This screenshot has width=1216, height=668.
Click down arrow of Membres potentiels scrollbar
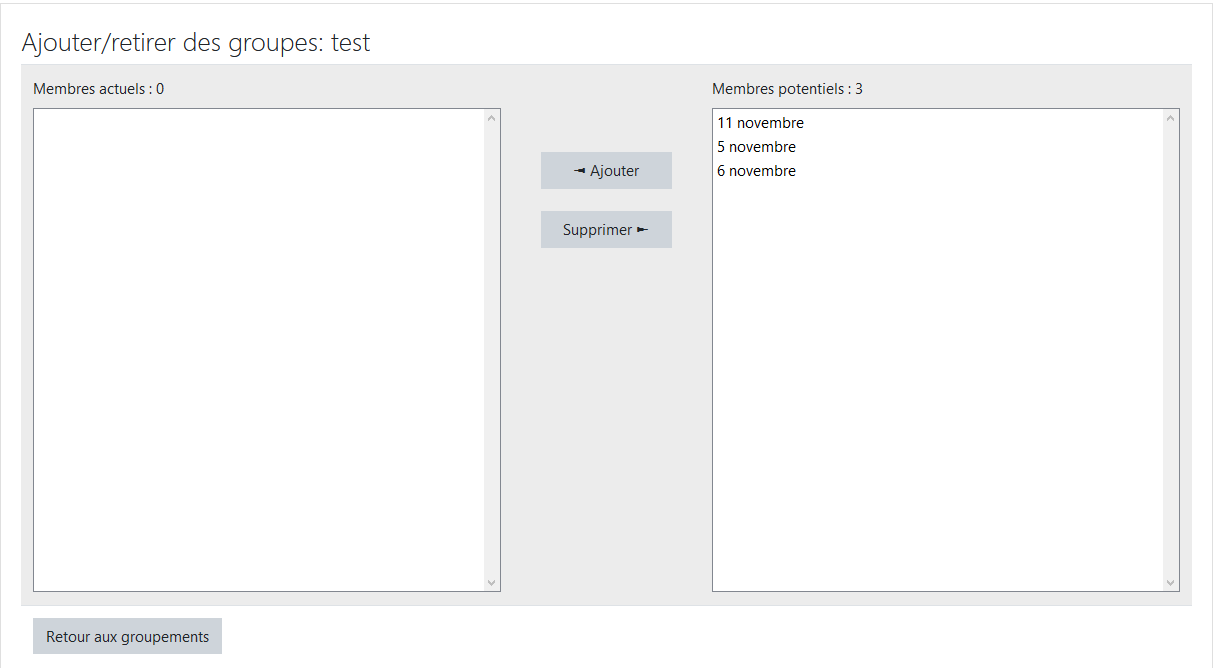pos(1170,582)
